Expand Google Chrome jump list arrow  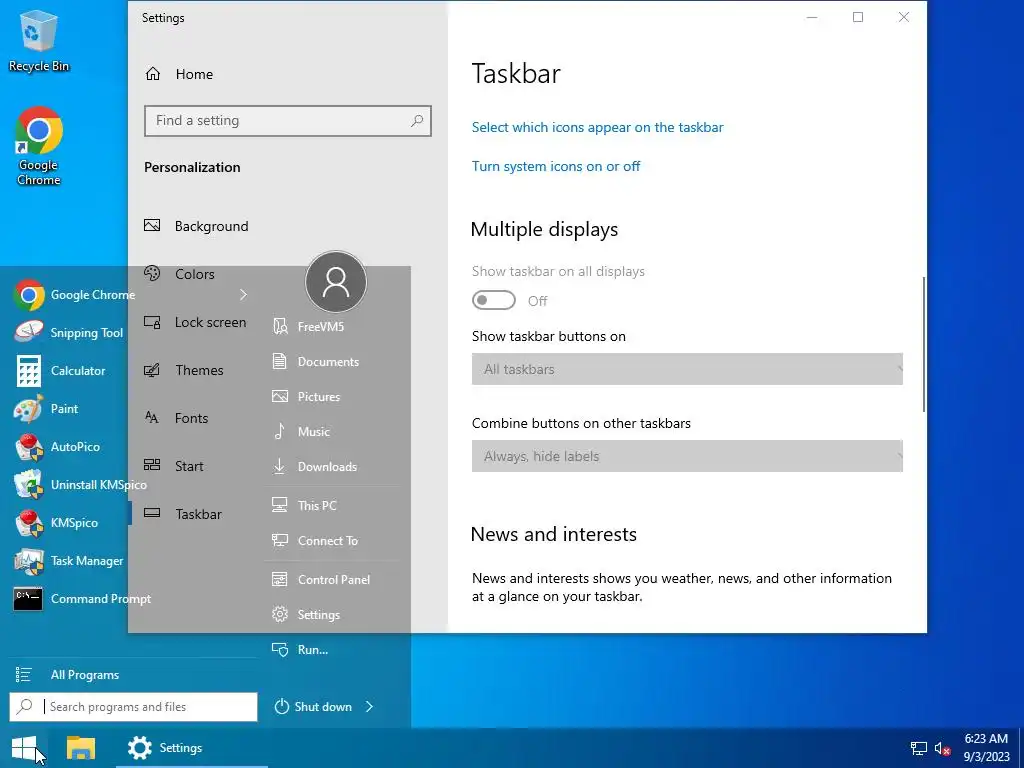tap(244, 295)
